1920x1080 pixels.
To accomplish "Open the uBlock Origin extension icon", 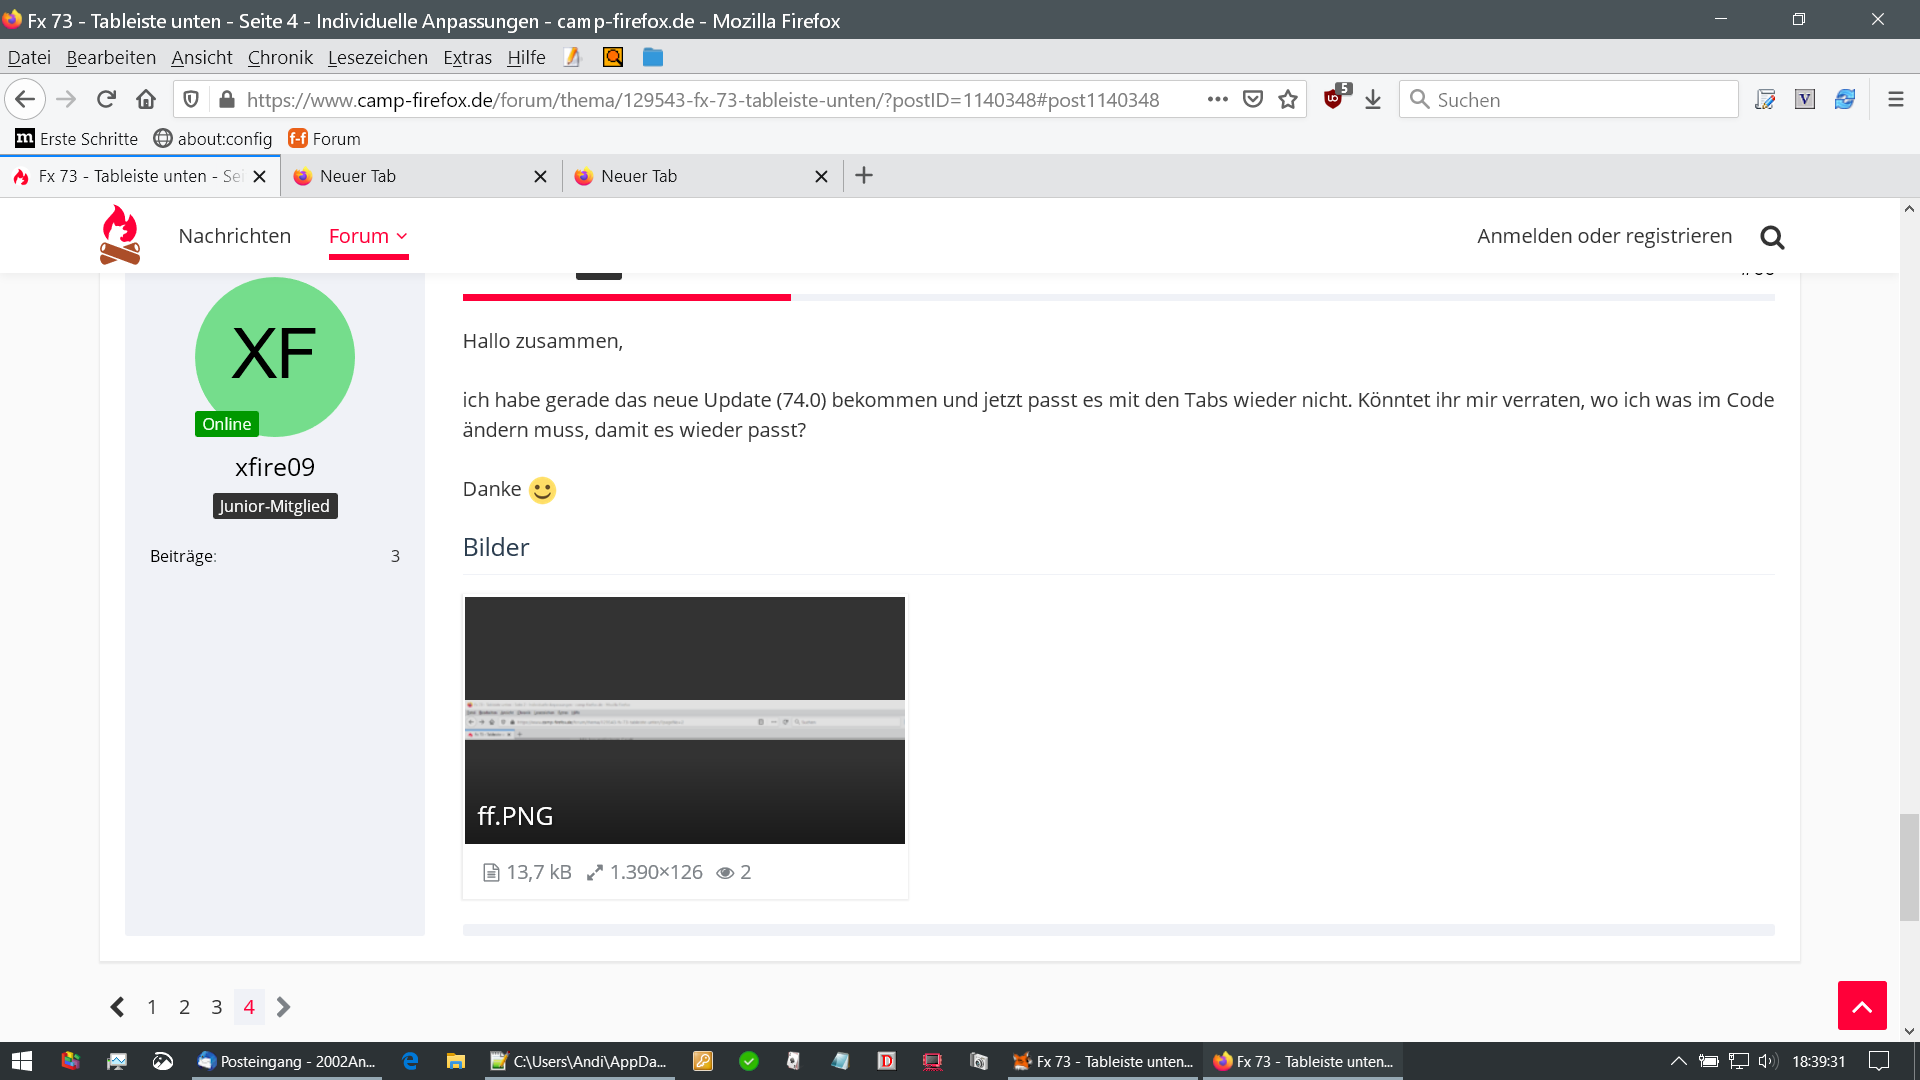I will 1333,99.
